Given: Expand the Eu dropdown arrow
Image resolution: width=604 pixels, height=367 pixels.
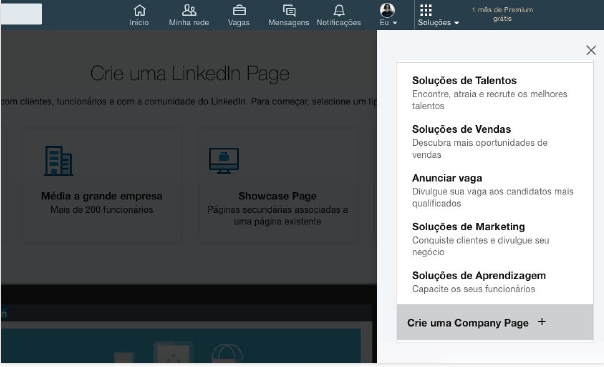Looking at the screenshot, I should pos(395,23).
